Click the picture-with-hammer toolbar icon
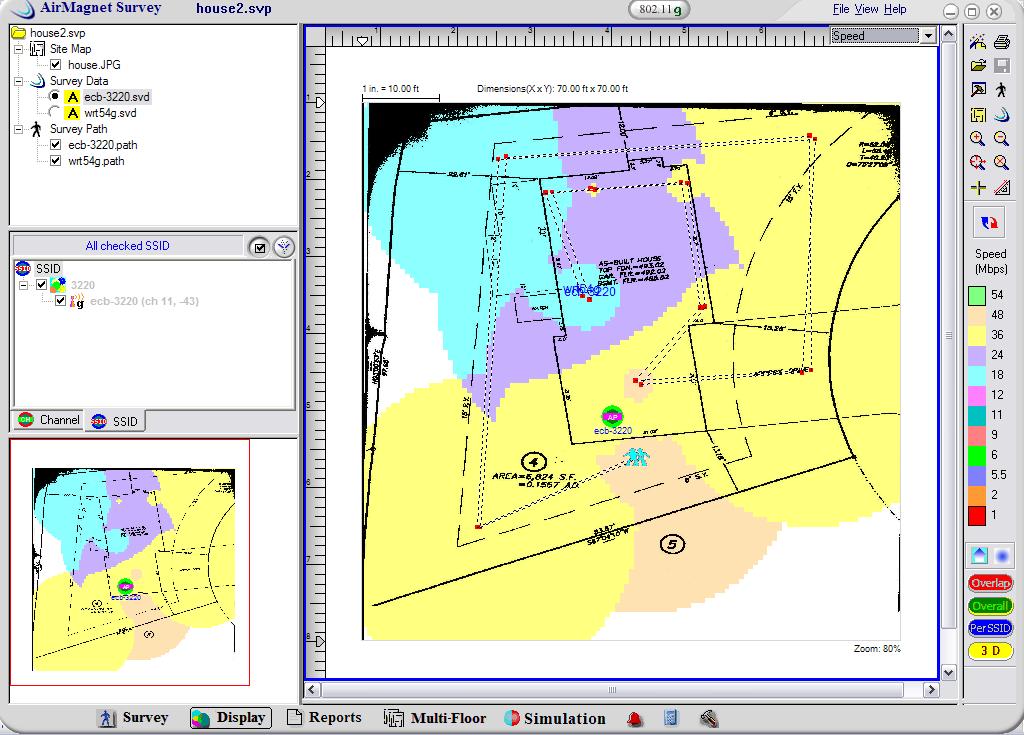This screenshot has width=1024, height=735. click(x=978, y=90)
